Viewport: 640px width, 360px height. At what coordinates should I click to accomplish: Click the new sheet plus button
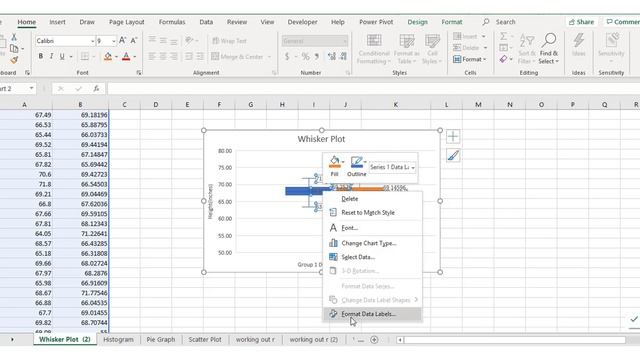(374, 340)
